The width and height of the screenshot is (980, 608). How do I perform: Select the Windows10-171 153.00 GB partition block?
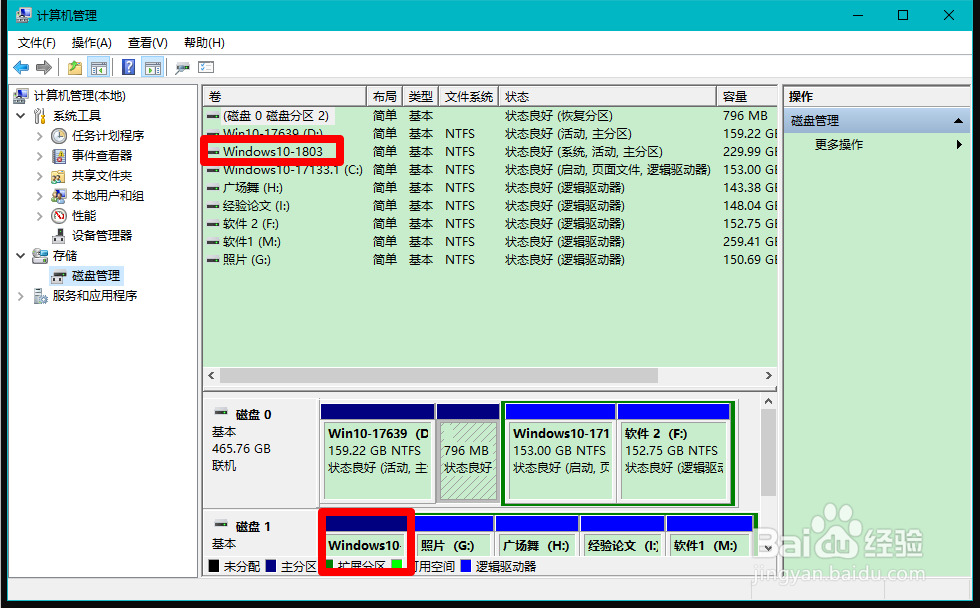(x=560, y=453)
